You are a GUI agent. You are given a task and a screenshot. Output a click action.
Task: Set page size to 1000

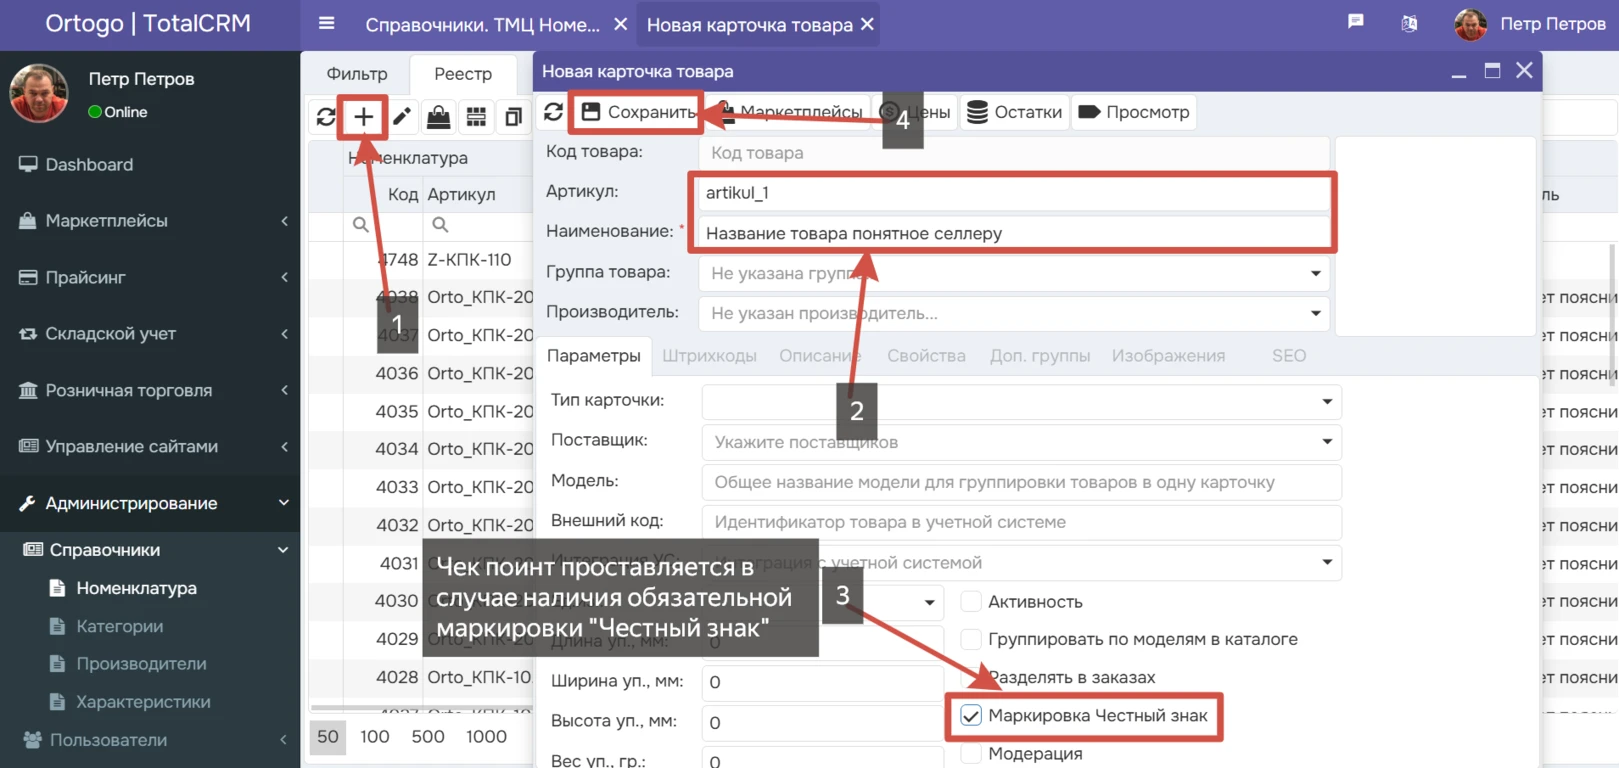point(486,737)
